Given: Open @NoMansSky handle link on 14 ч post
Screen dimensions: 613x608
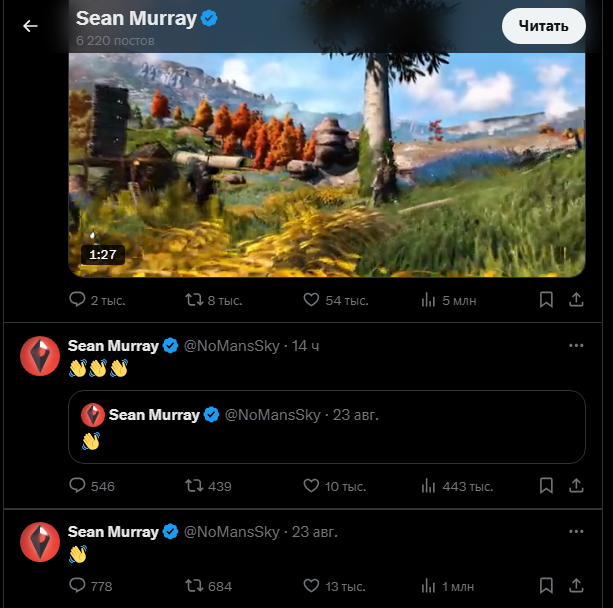Looking at the screenshot, I should [232, 346].
